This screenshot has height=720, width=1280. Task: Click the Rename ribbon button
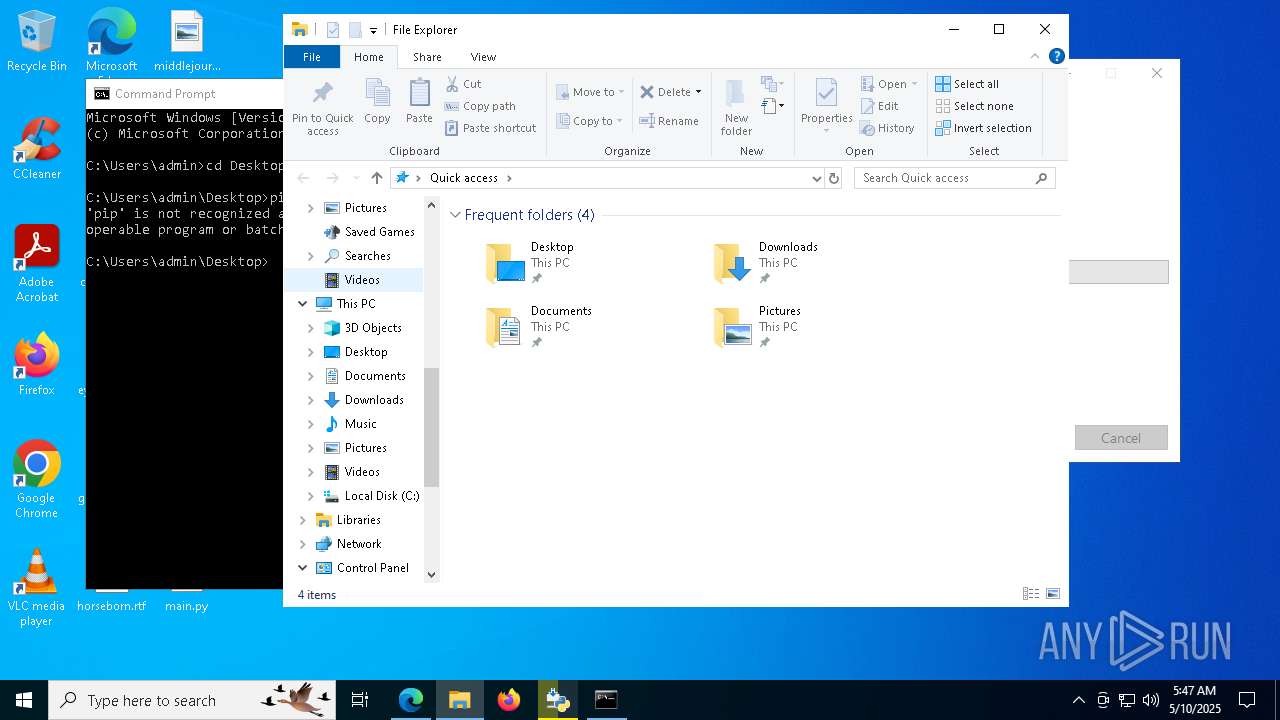coord(669,121)
